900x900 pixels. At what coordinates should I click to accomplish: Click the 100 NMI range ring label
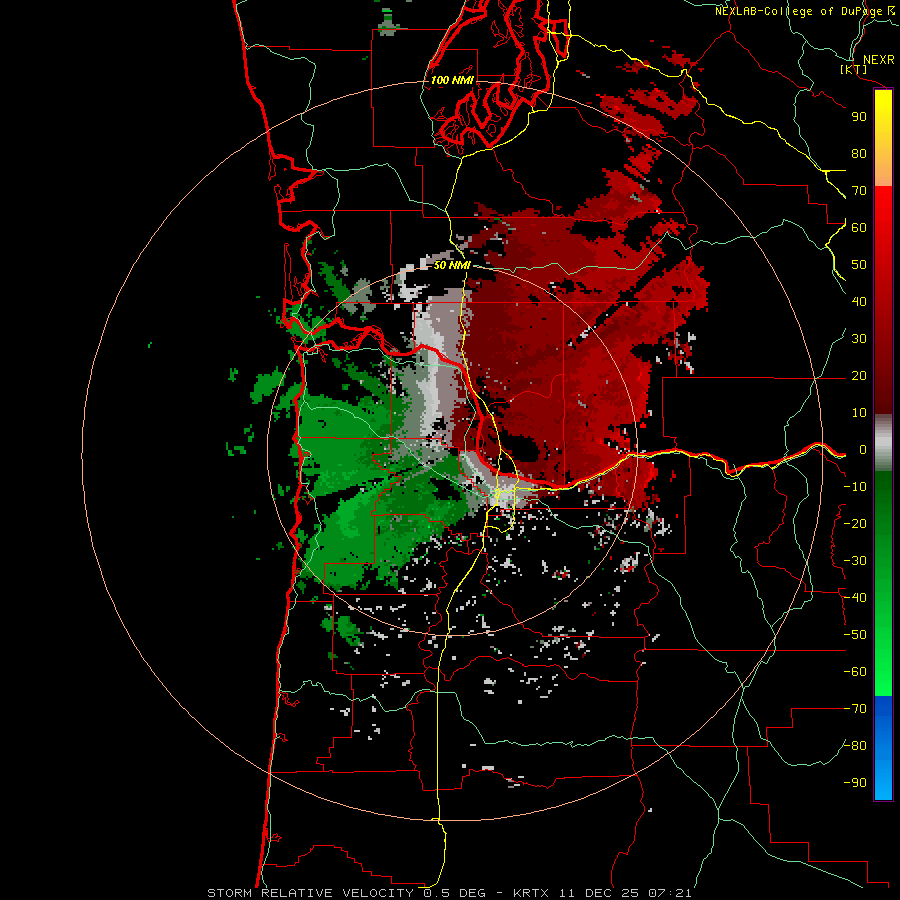coord(452,80)
